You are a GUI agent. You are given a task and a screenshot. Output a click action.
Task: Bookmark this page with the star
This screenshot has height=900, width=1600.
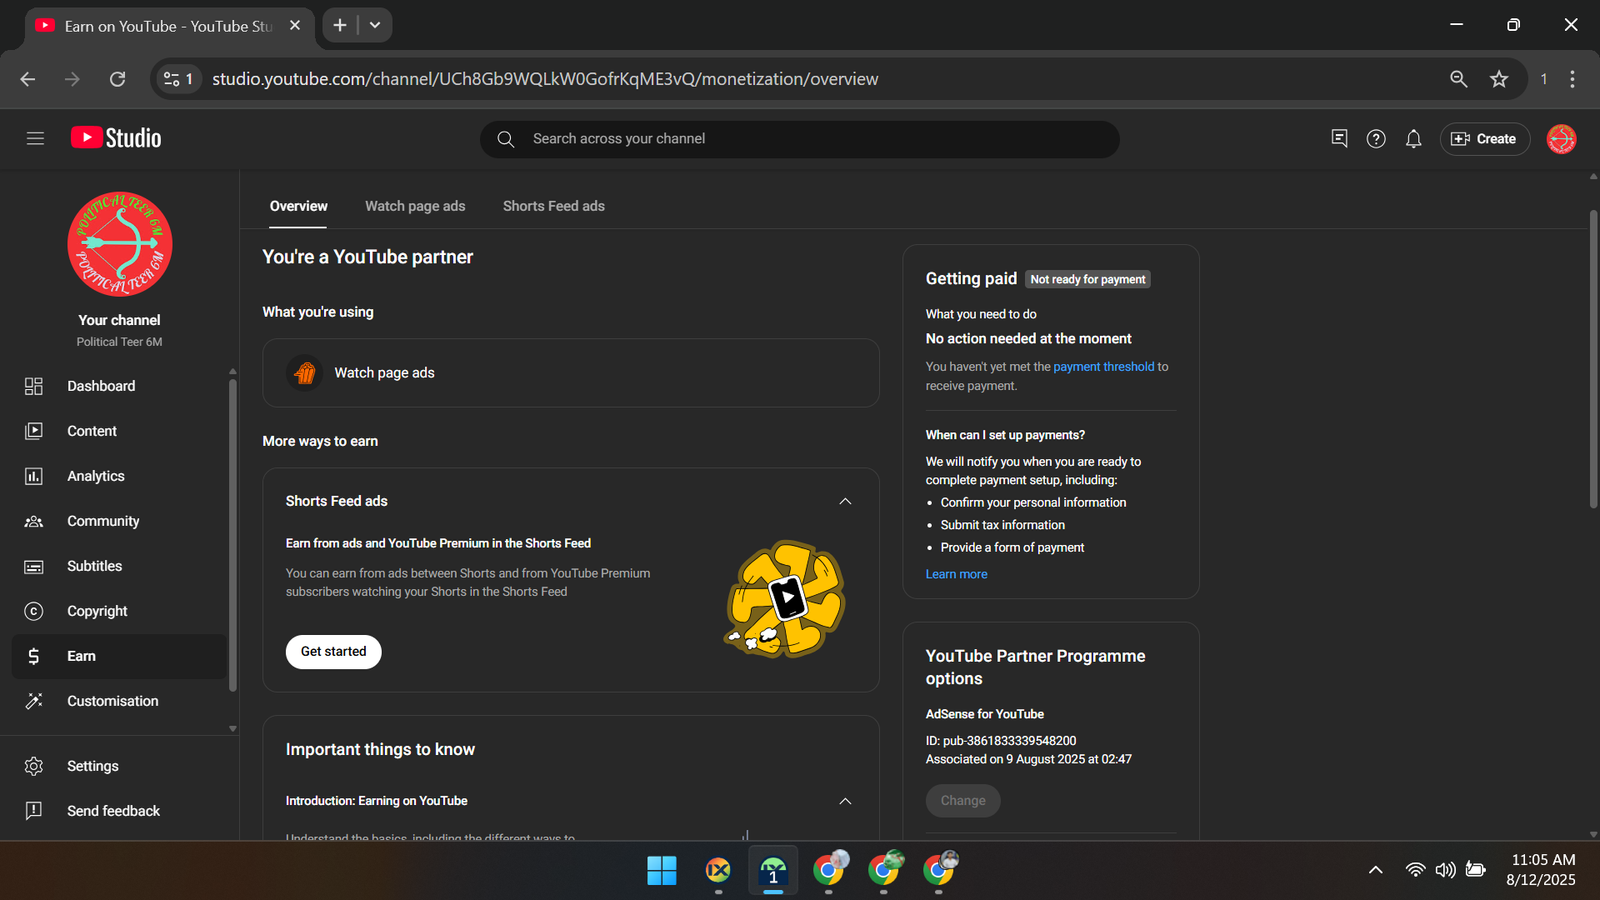point(1499,79)
